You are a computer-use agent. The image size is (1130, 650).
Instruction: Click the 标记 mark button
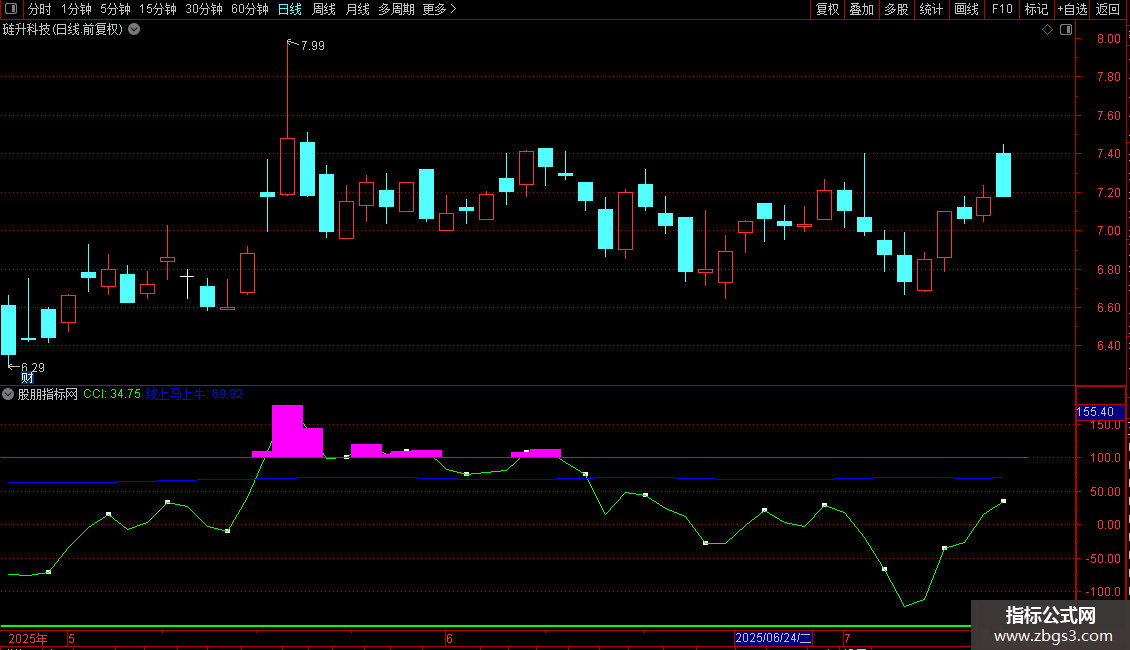point(1036,9)
